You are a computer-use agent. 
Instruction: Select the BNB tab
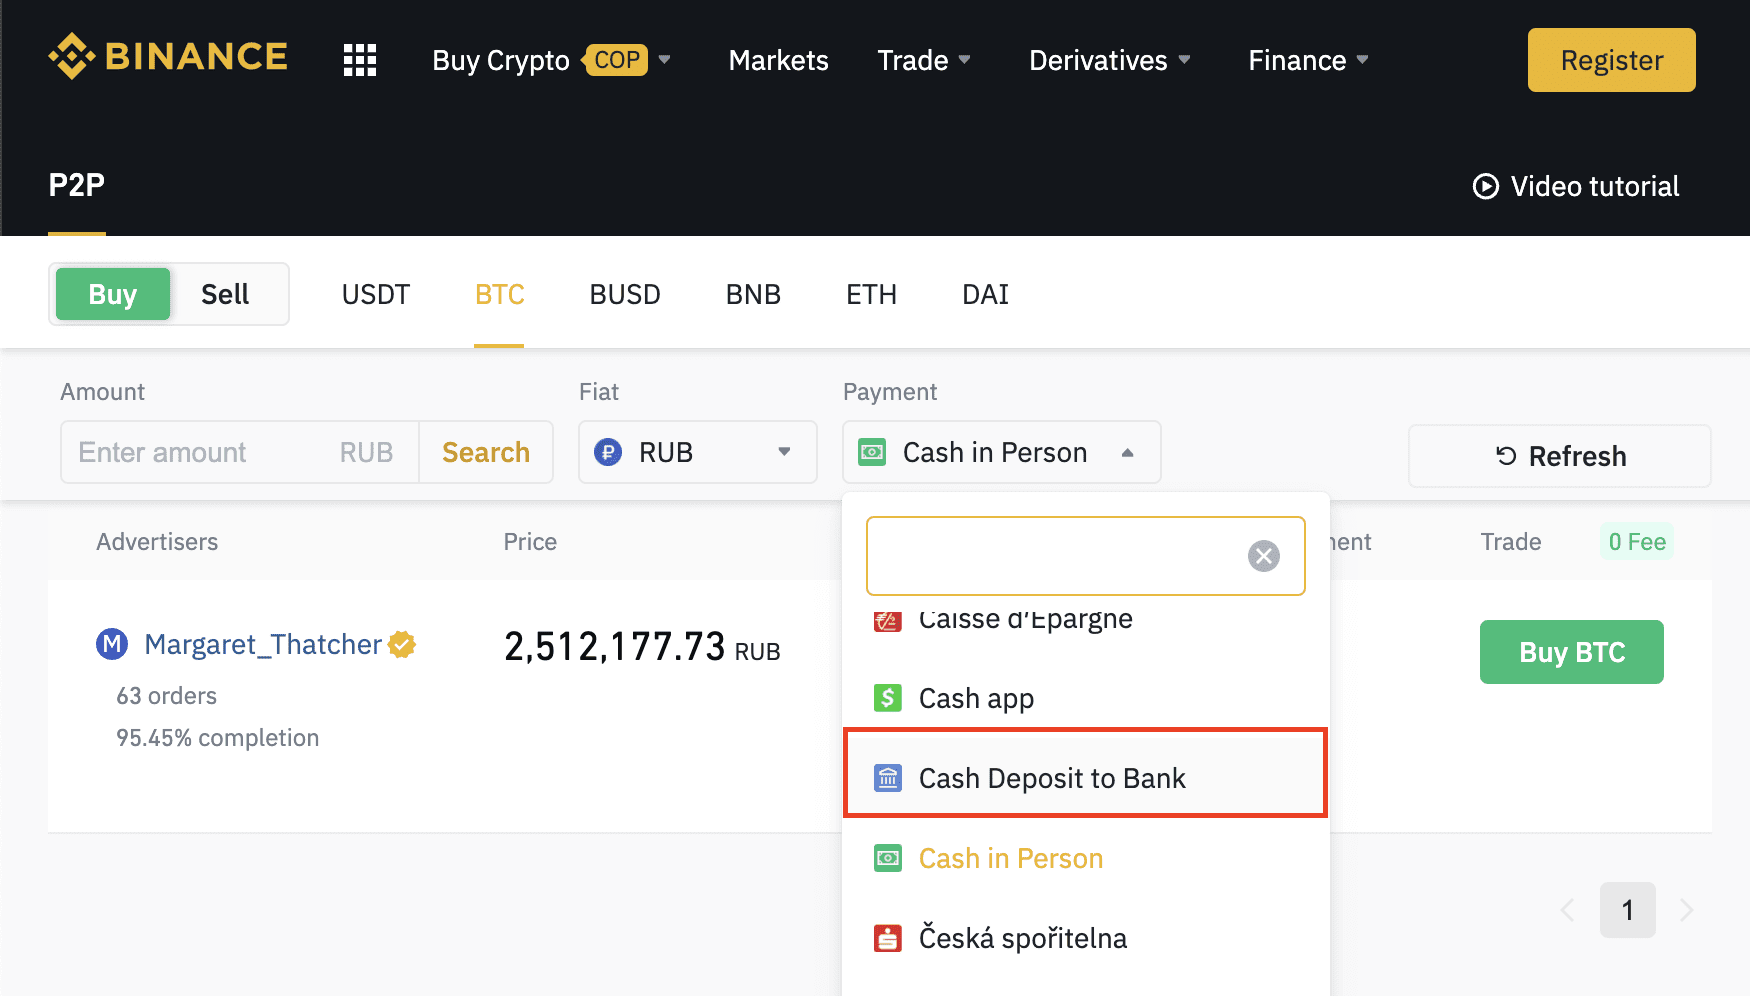tap(753, 294)
